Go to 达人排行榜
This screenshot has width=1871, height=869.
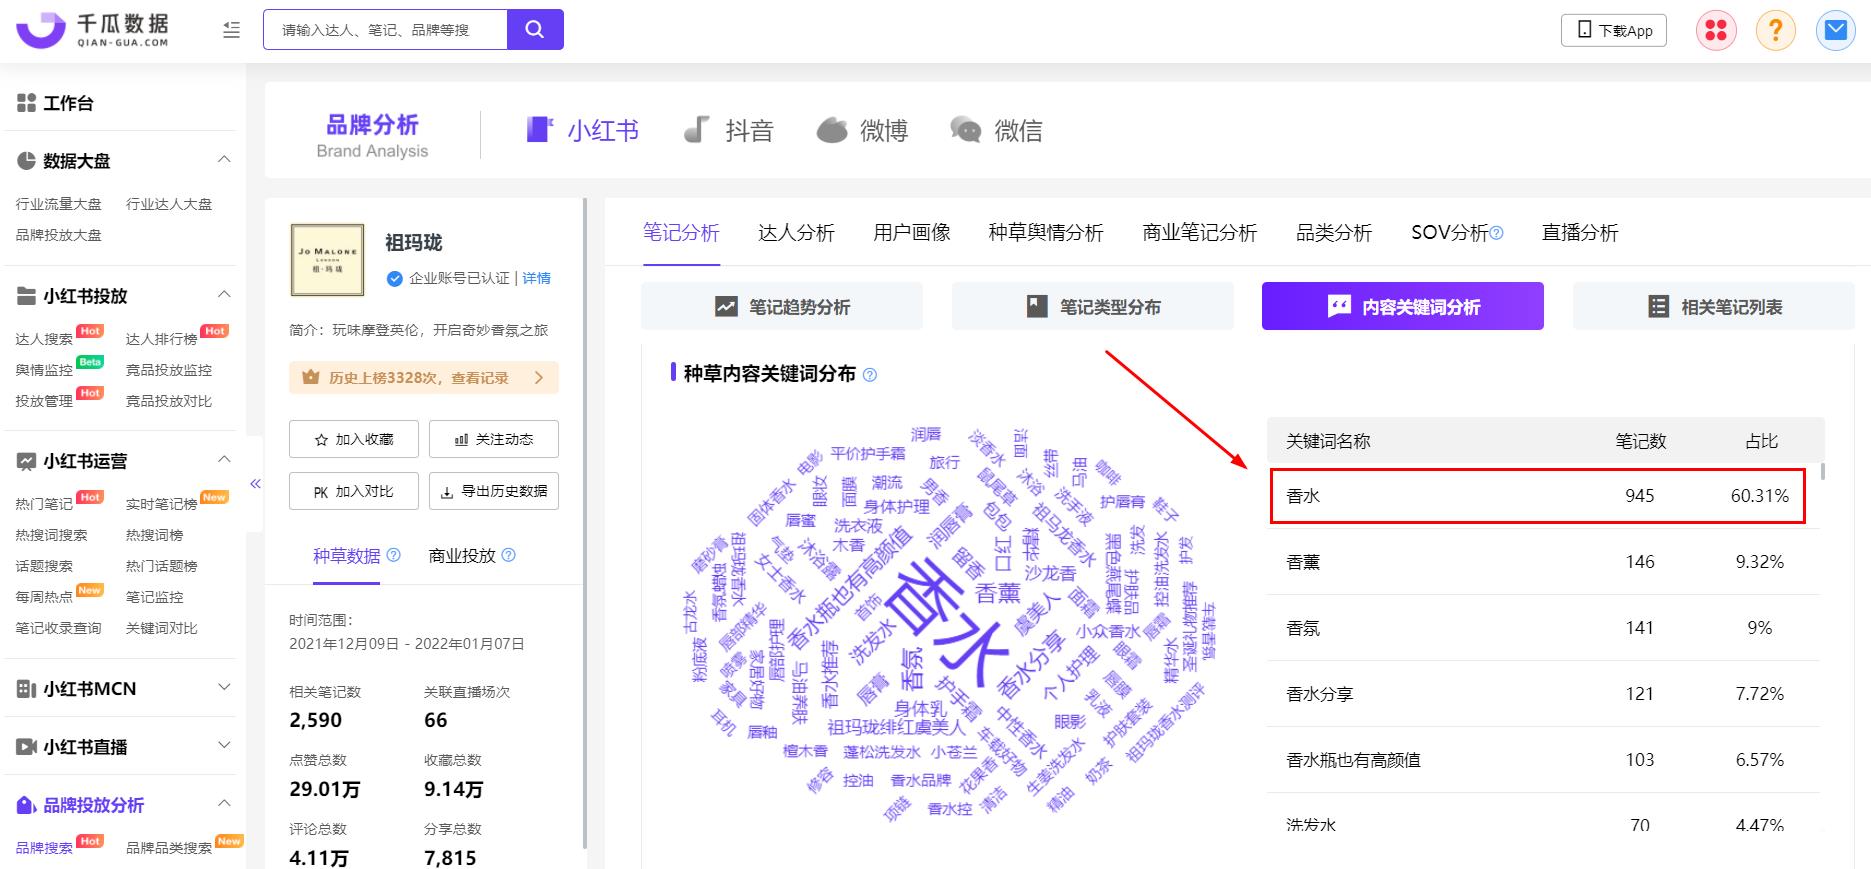[x=161, y=339]
